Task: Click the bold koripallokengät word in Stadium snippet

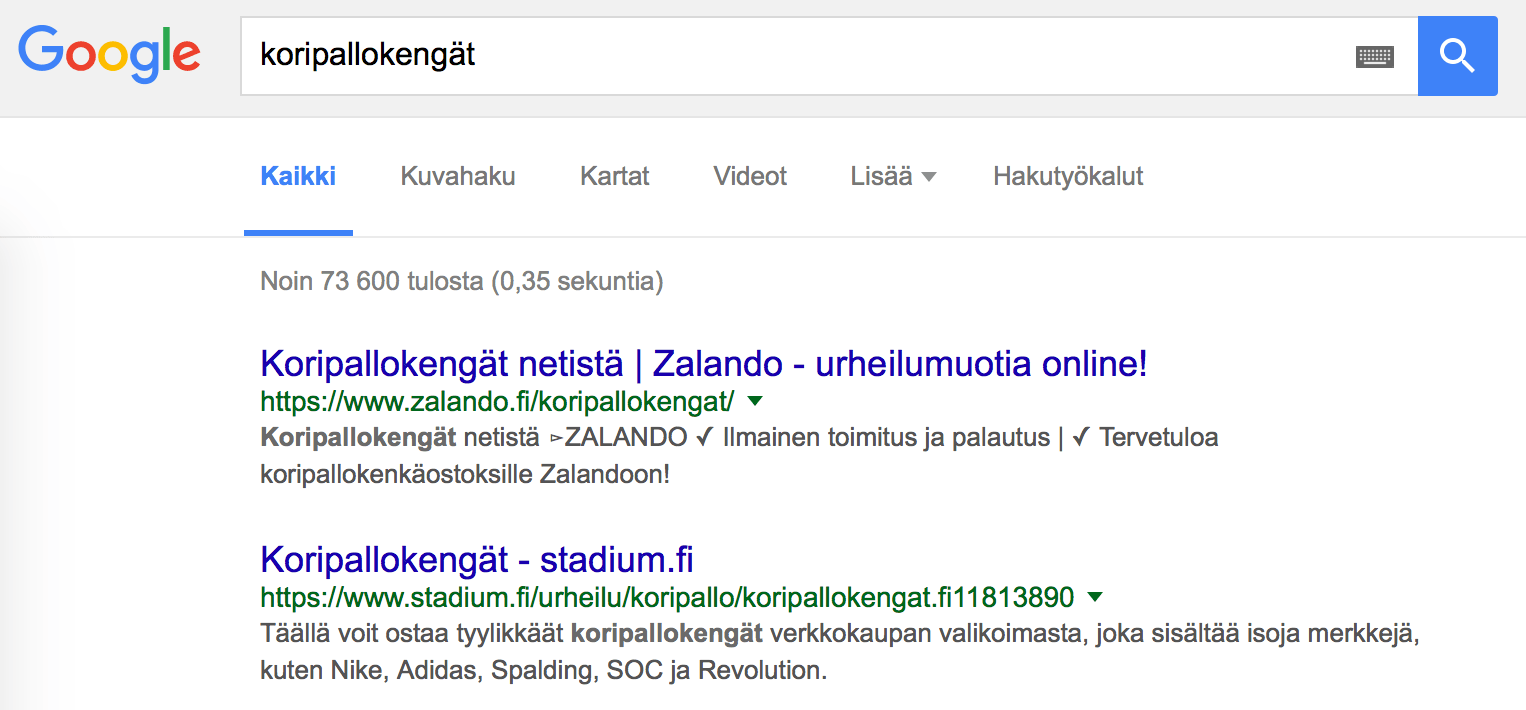Action: point(667,634)
